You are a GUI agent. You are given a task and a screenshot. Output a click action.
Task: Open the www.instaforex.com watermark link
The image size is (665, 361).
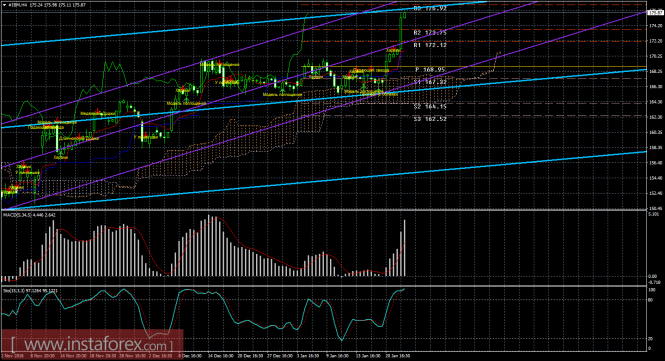click(92, 344)
